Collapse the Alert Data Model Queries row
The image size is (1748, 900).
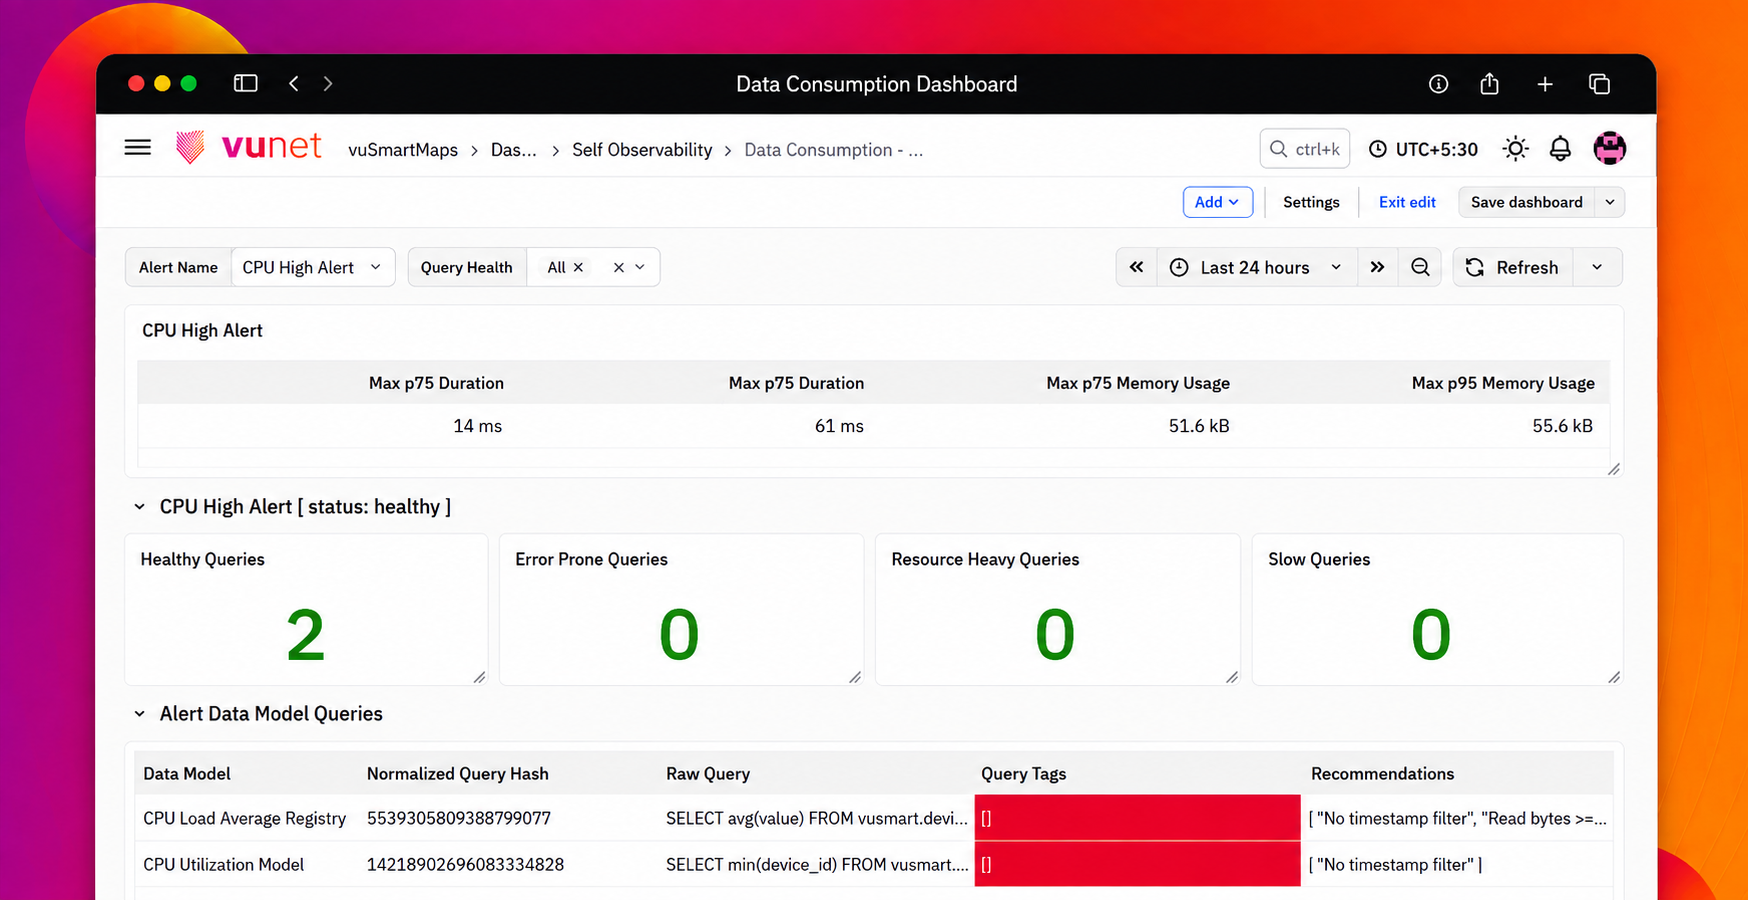(x=139, y=714)
